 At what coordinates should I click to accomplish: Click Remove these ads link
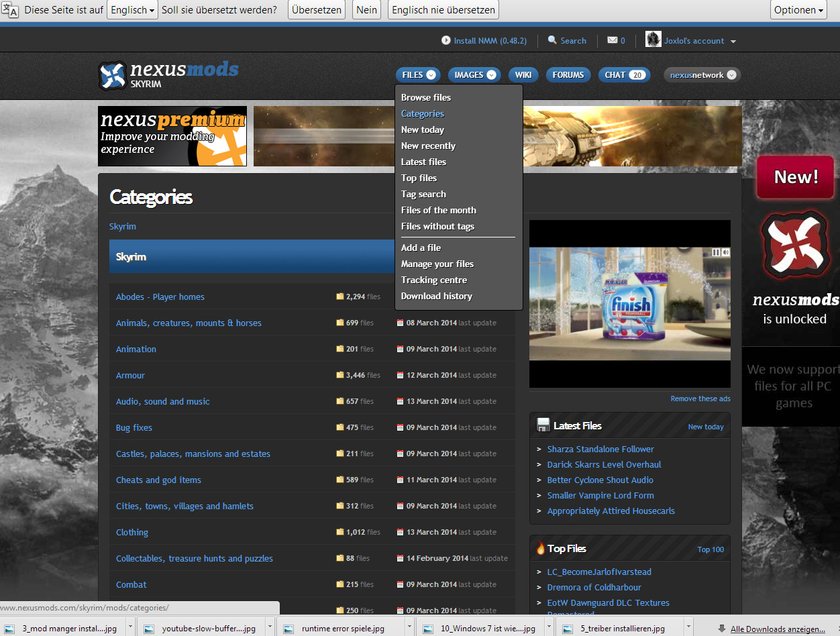coord(700,399)
